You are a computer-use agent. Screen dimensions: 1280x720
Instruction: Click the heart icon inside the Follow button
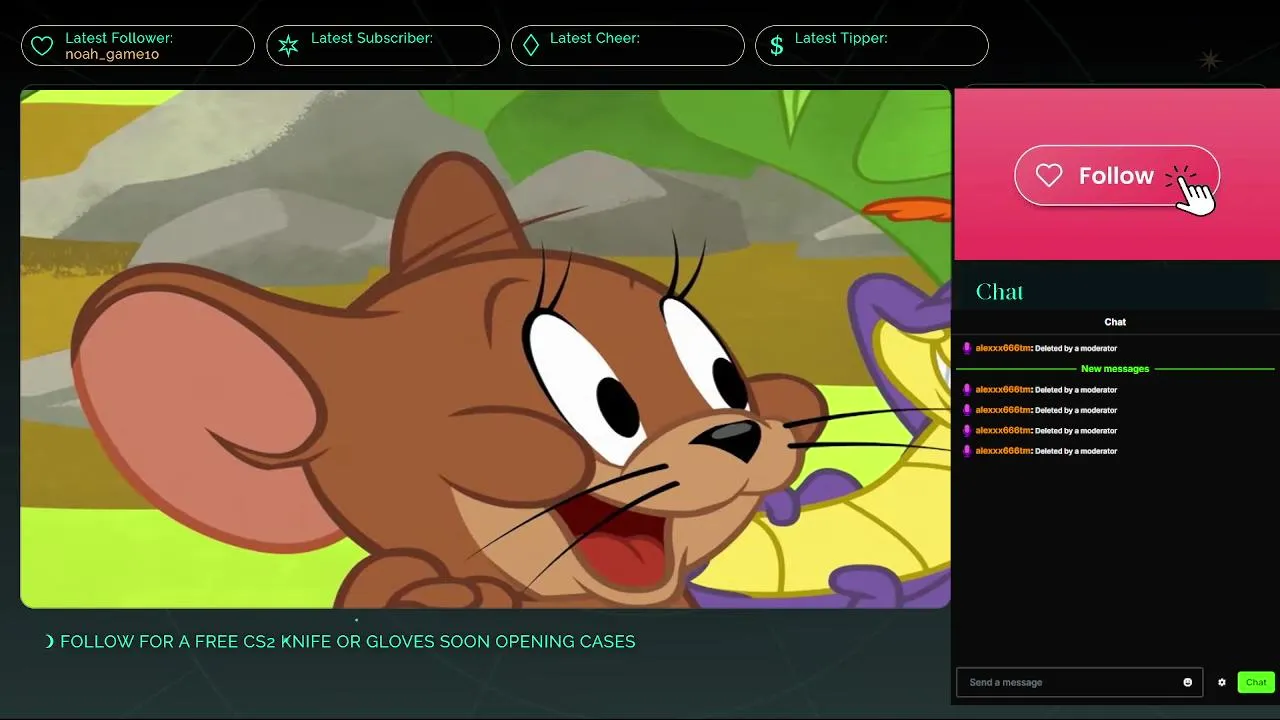click(1049, 176)
